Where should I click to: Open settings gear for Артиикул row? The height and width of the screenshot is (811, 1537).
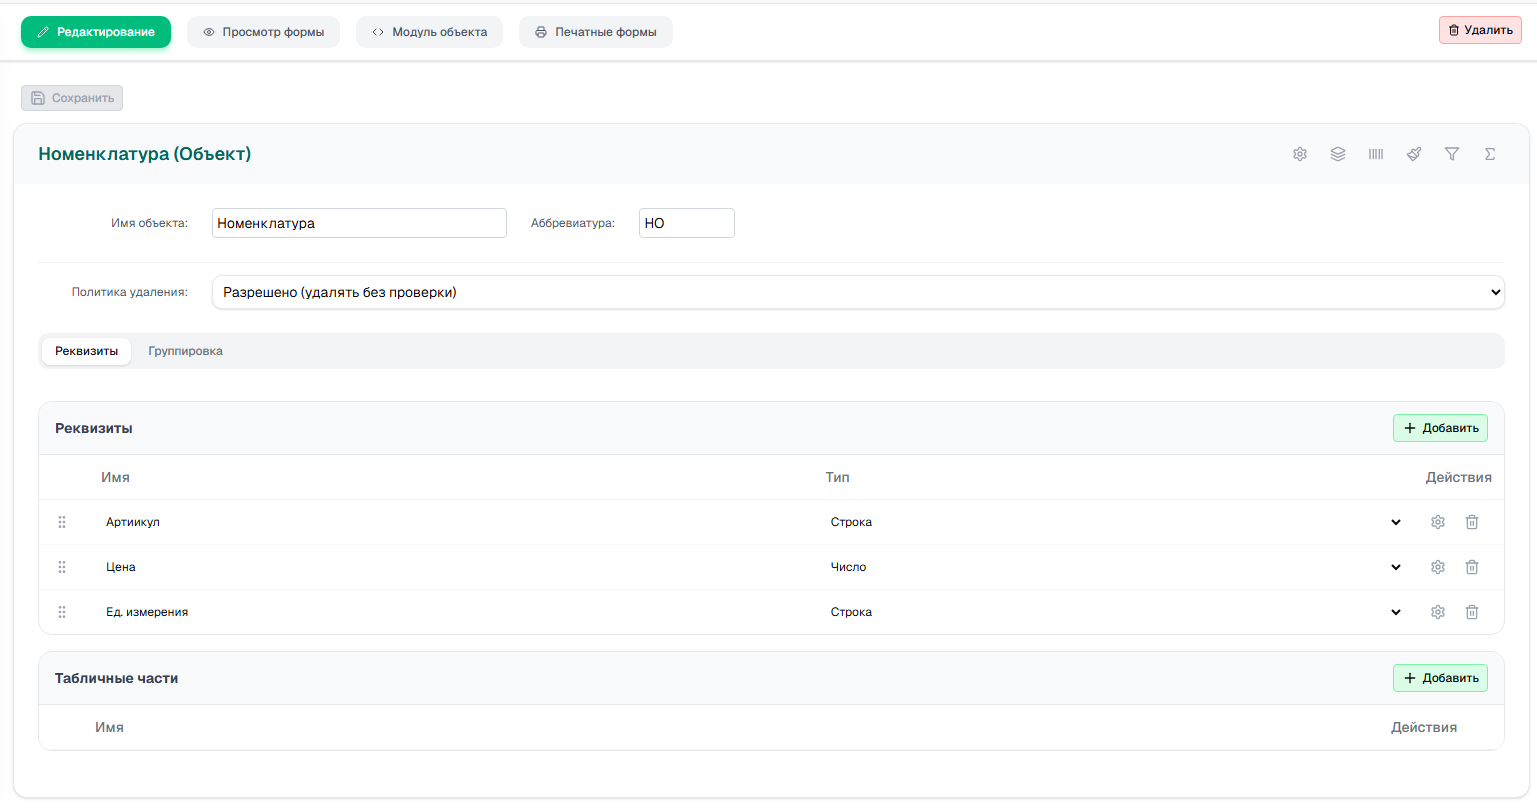[1438, 522]
